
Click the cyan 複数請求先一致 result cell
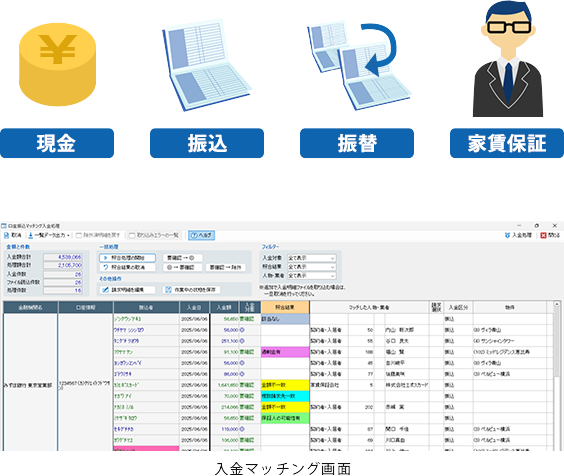[285, 396]
